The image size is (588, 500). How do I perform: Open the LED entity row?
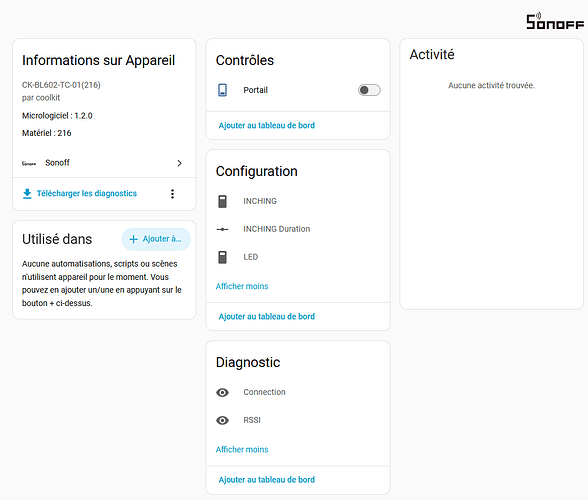pos(298,257)
